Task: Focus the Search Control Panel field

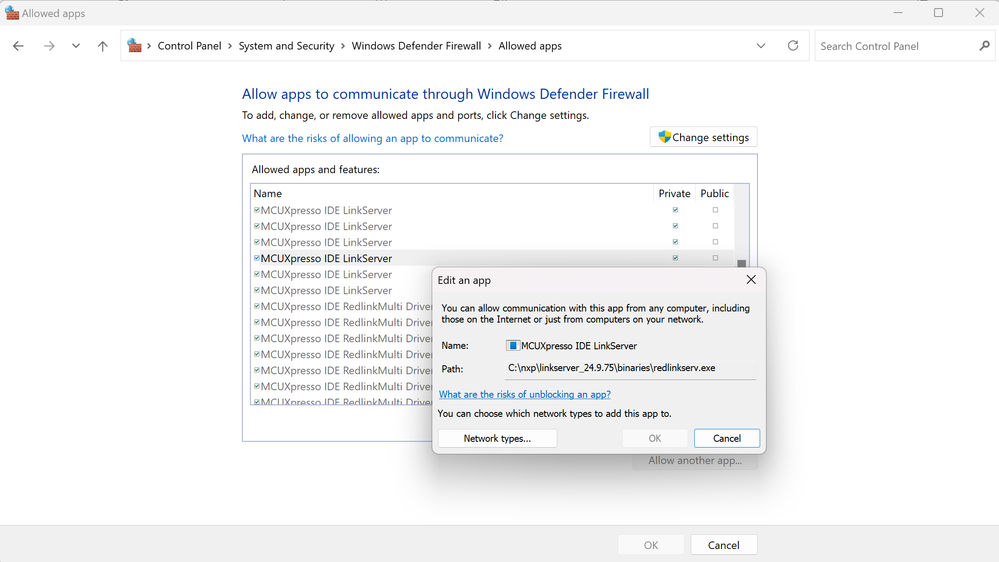Action: 895,46
